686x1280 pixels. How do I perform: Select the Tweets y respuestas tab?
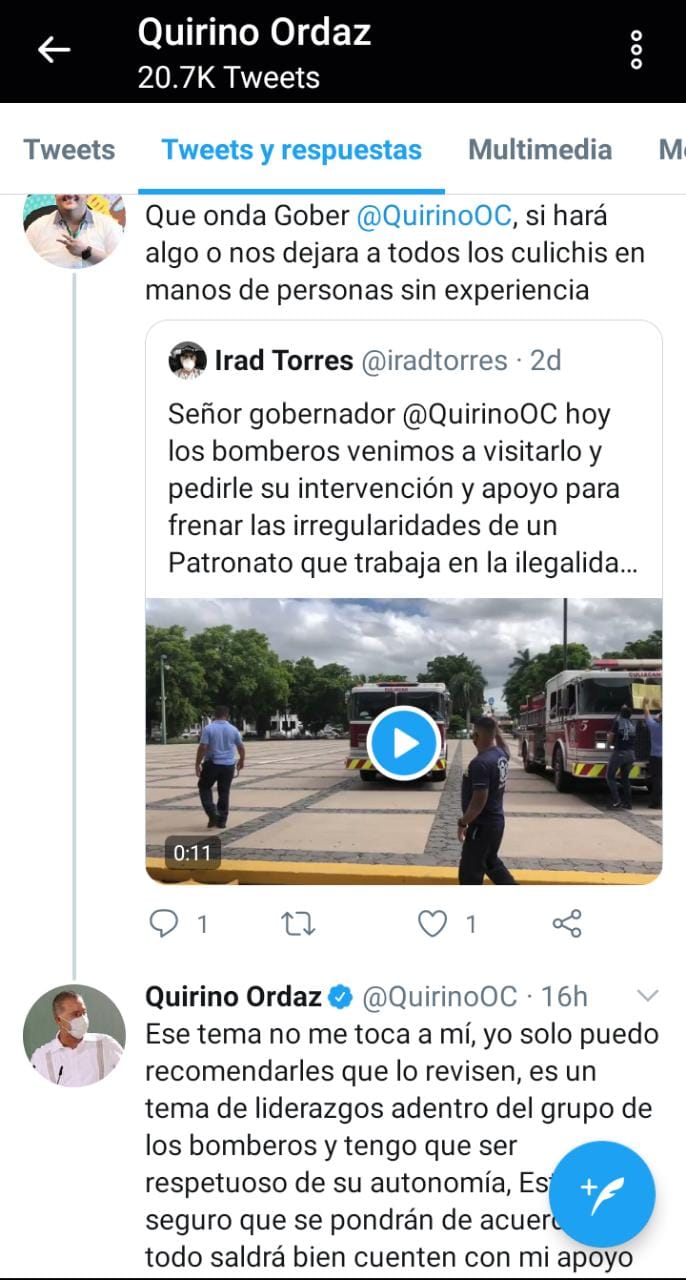click(x=291, y=150)
